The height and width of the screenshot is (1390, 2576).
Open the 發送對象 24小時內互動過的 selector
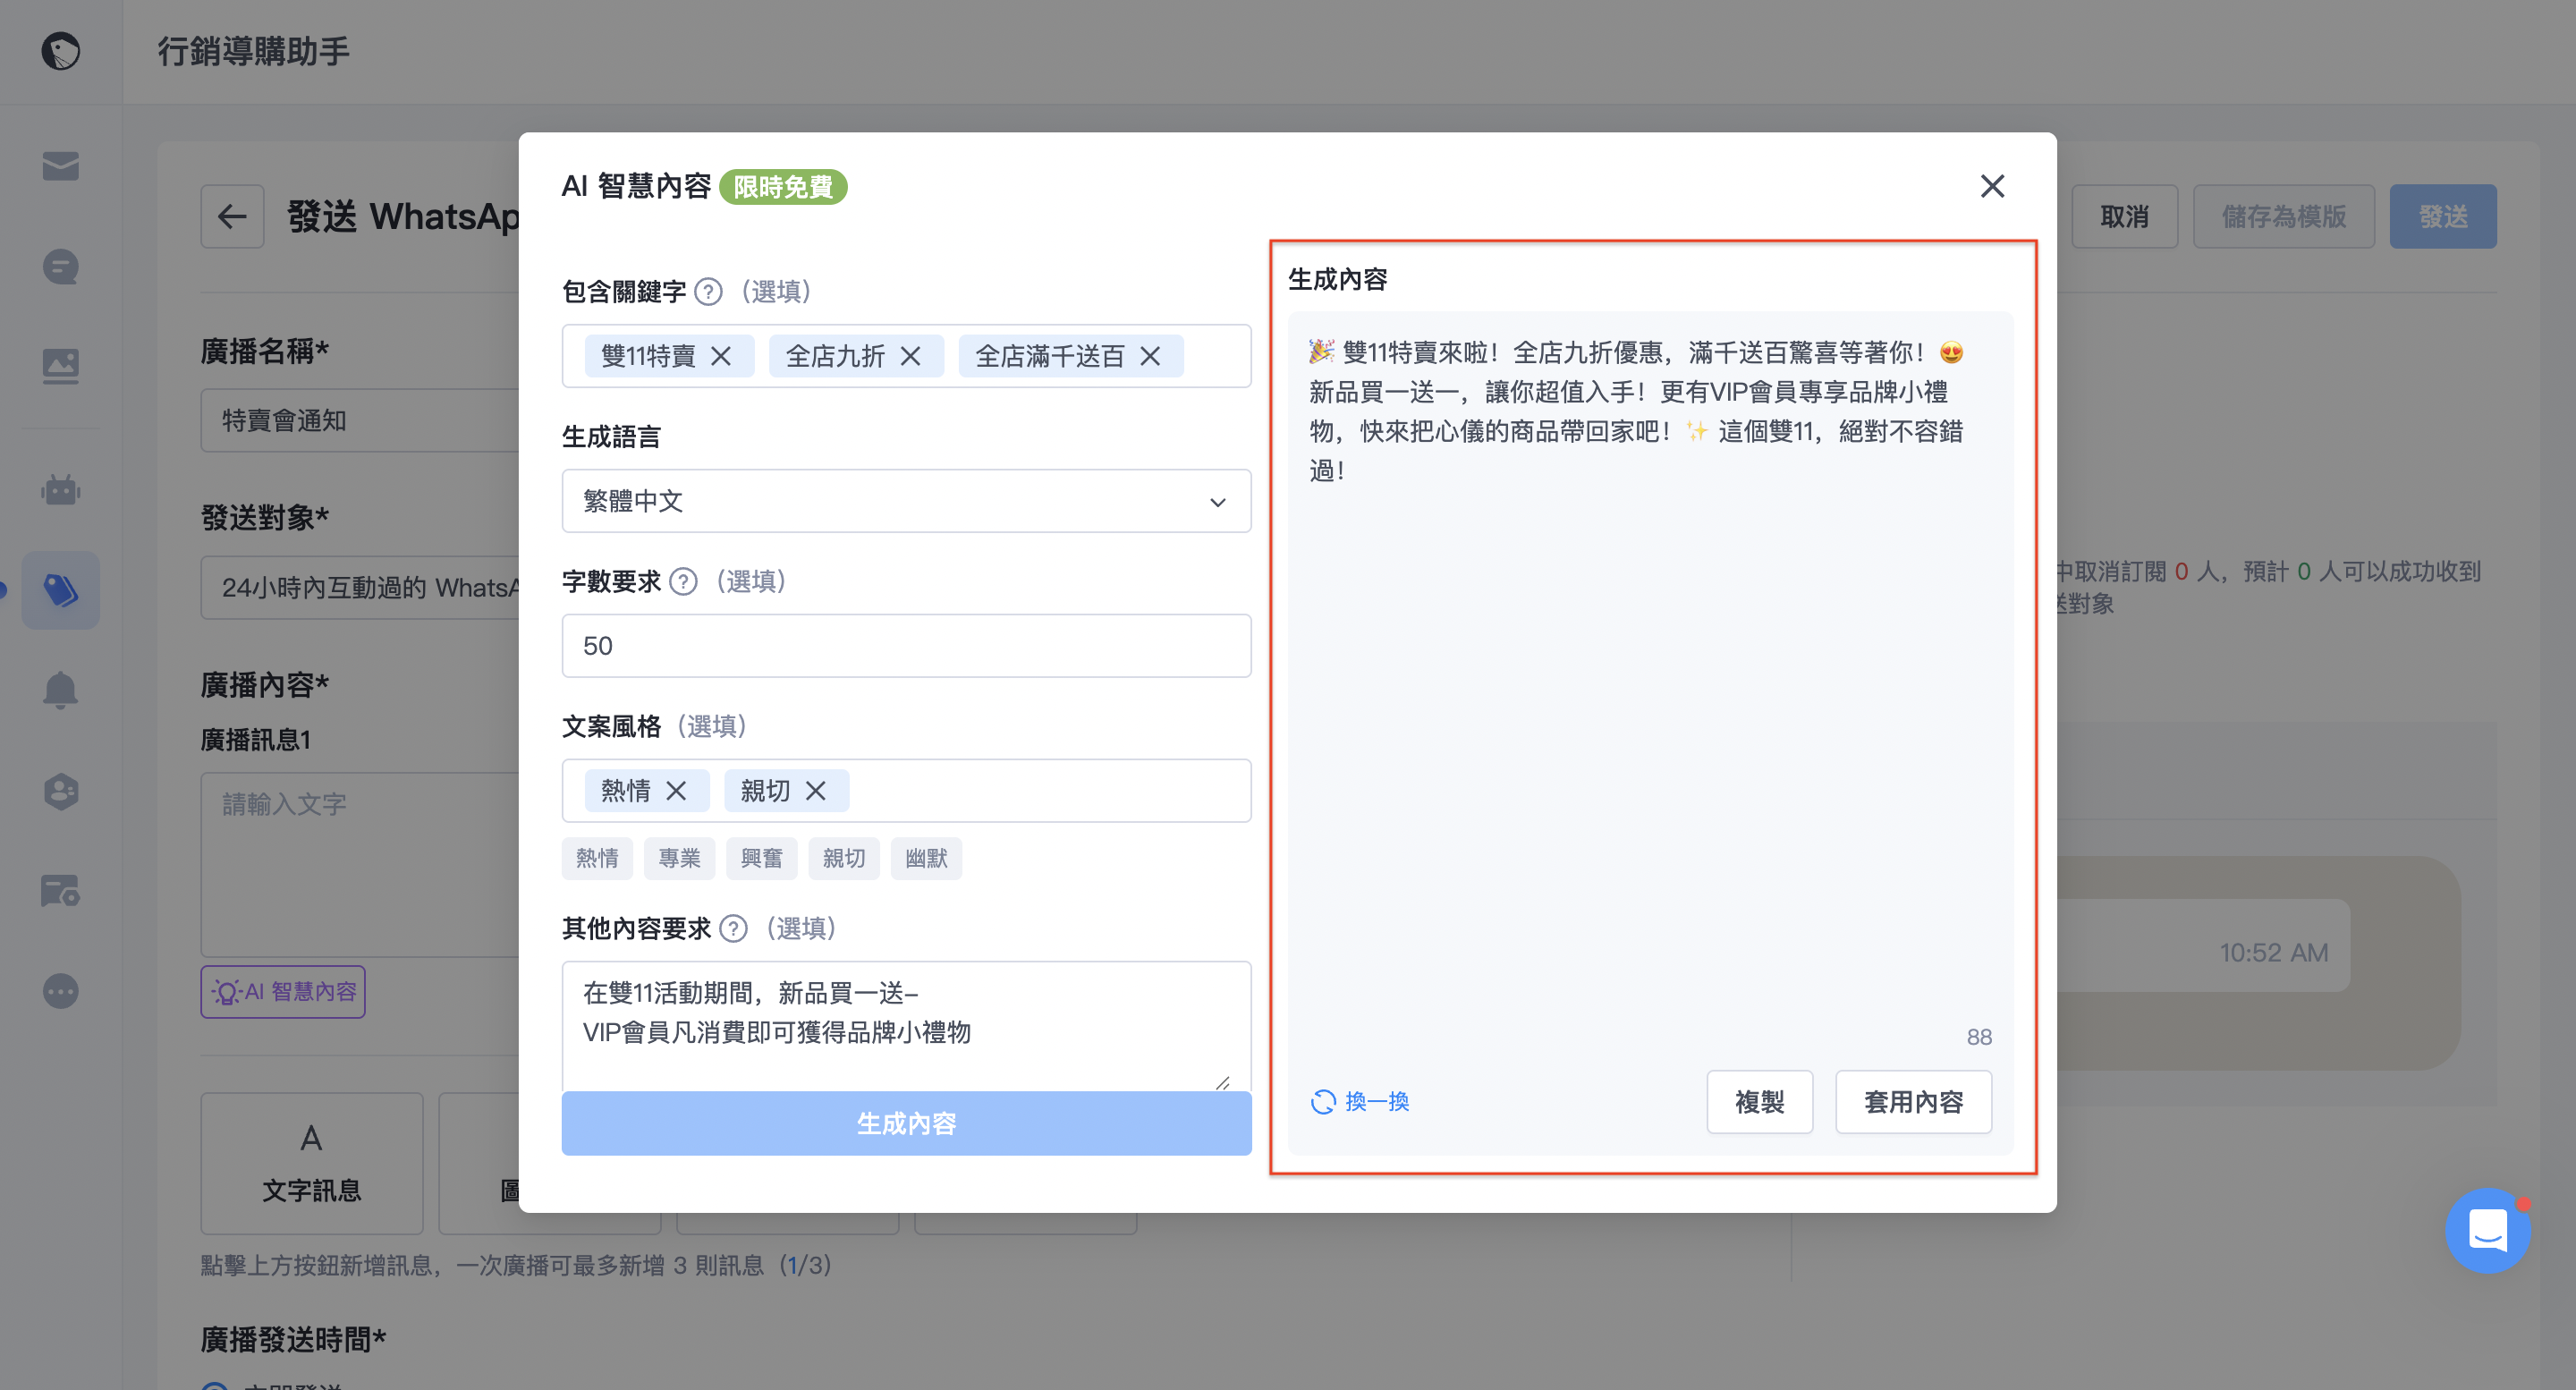point(360,587)
